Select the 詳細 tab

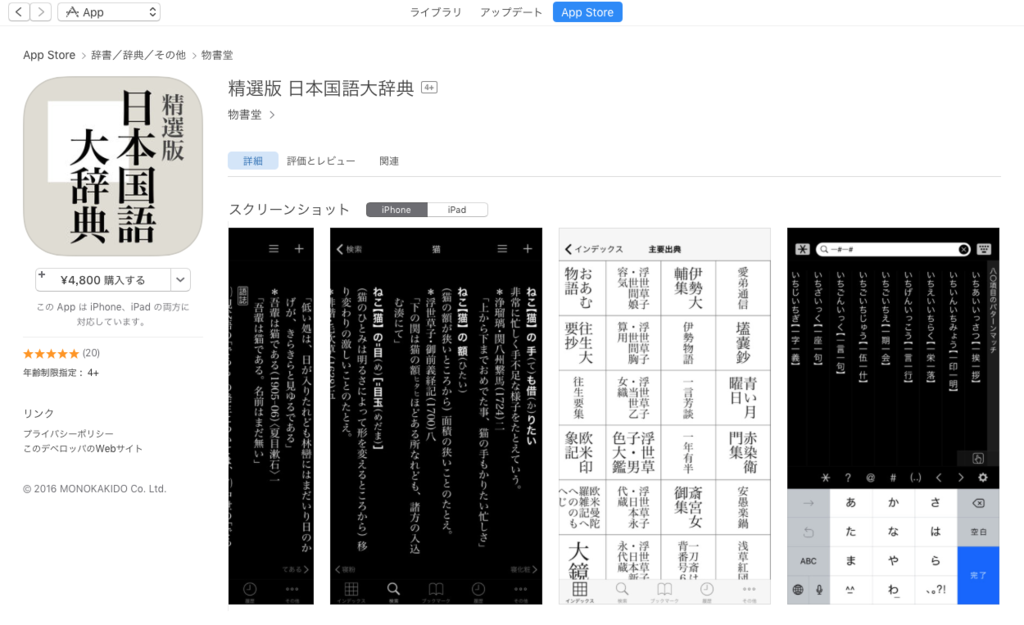pos(253,161)
